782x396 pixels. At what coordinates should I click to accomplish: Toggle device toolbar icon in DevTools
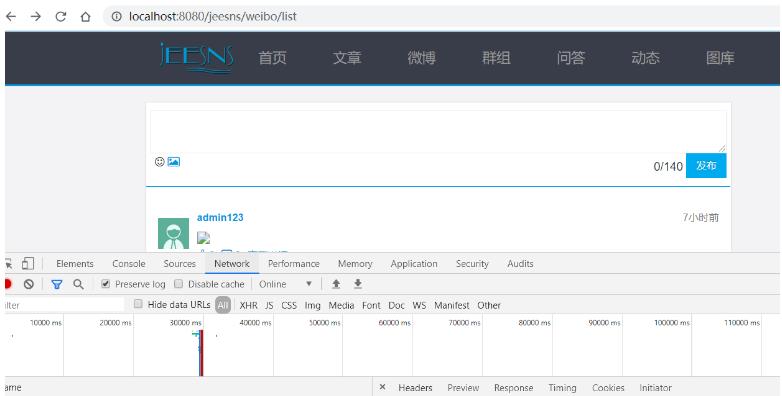point(28,263)
